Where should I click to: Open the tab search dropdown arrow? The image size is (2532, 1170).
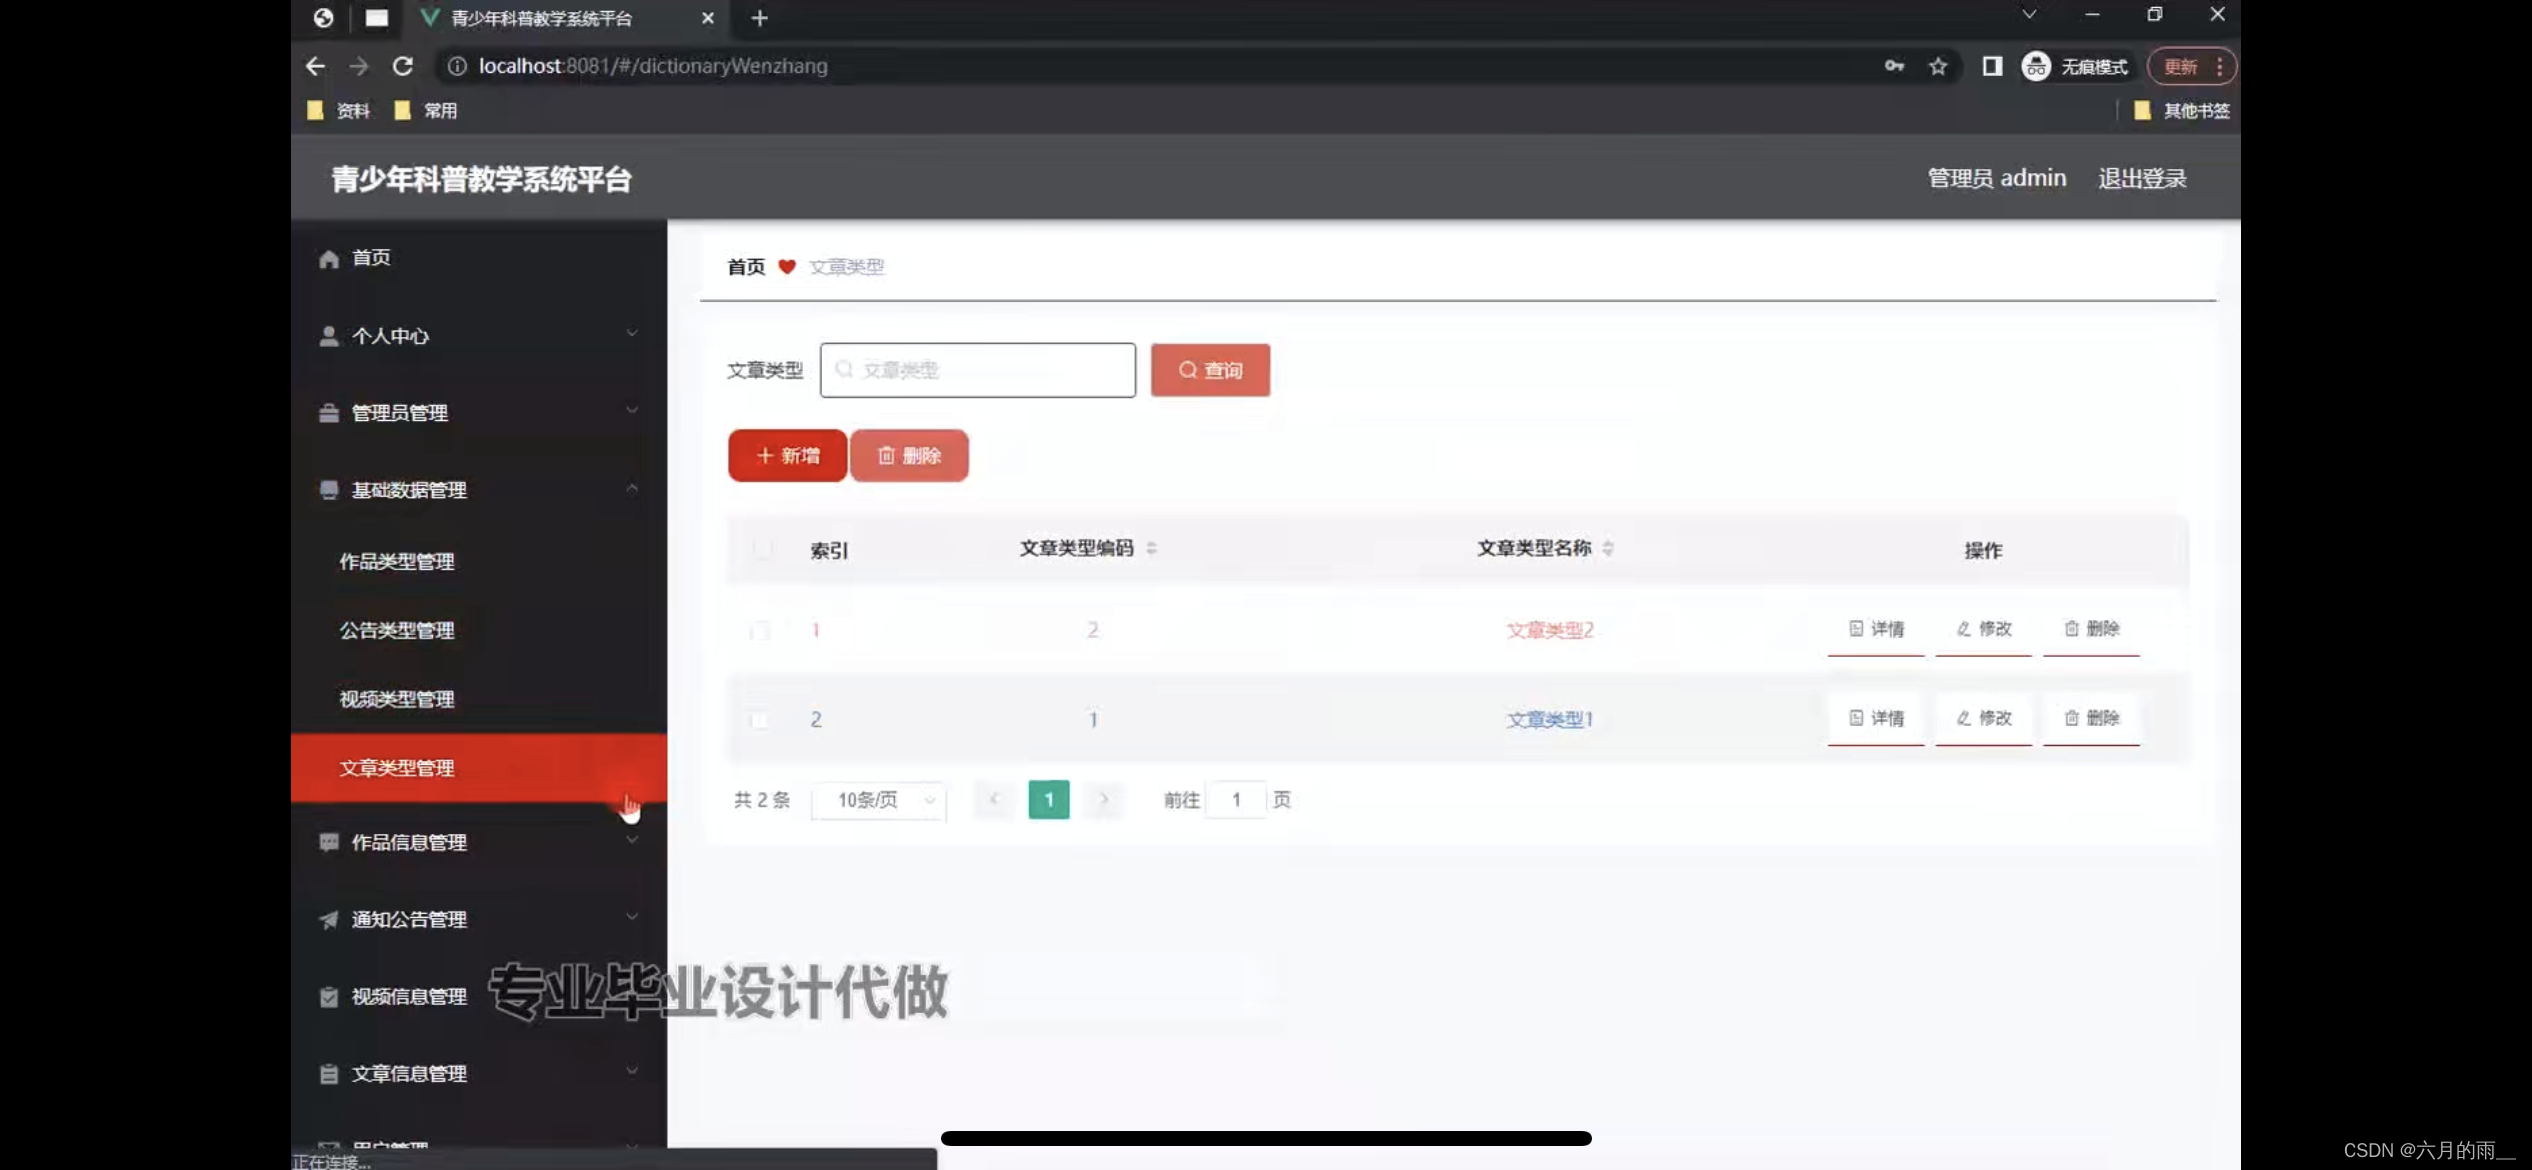[2029, 14]
